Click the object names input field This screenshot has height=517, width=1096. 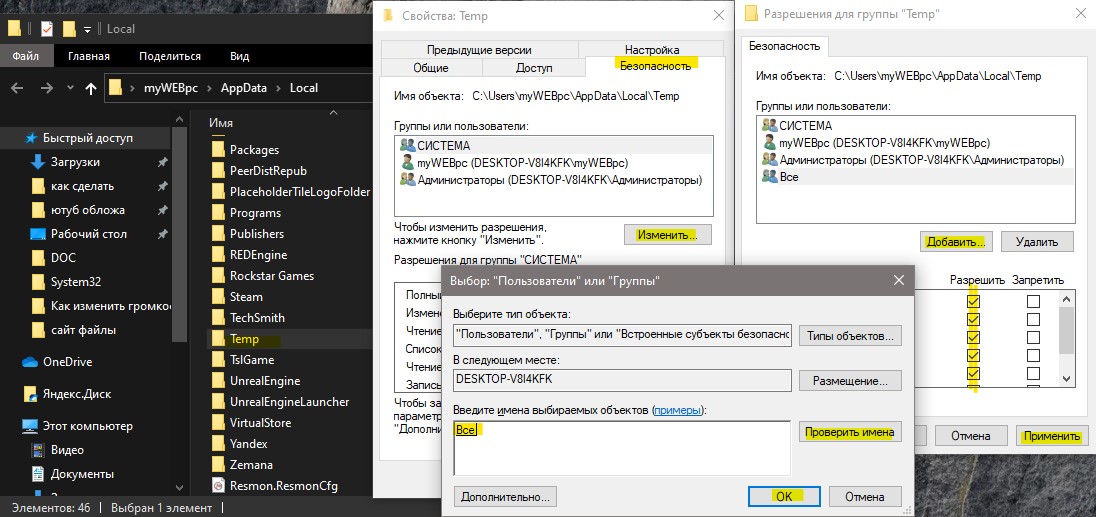click(621, 448)
